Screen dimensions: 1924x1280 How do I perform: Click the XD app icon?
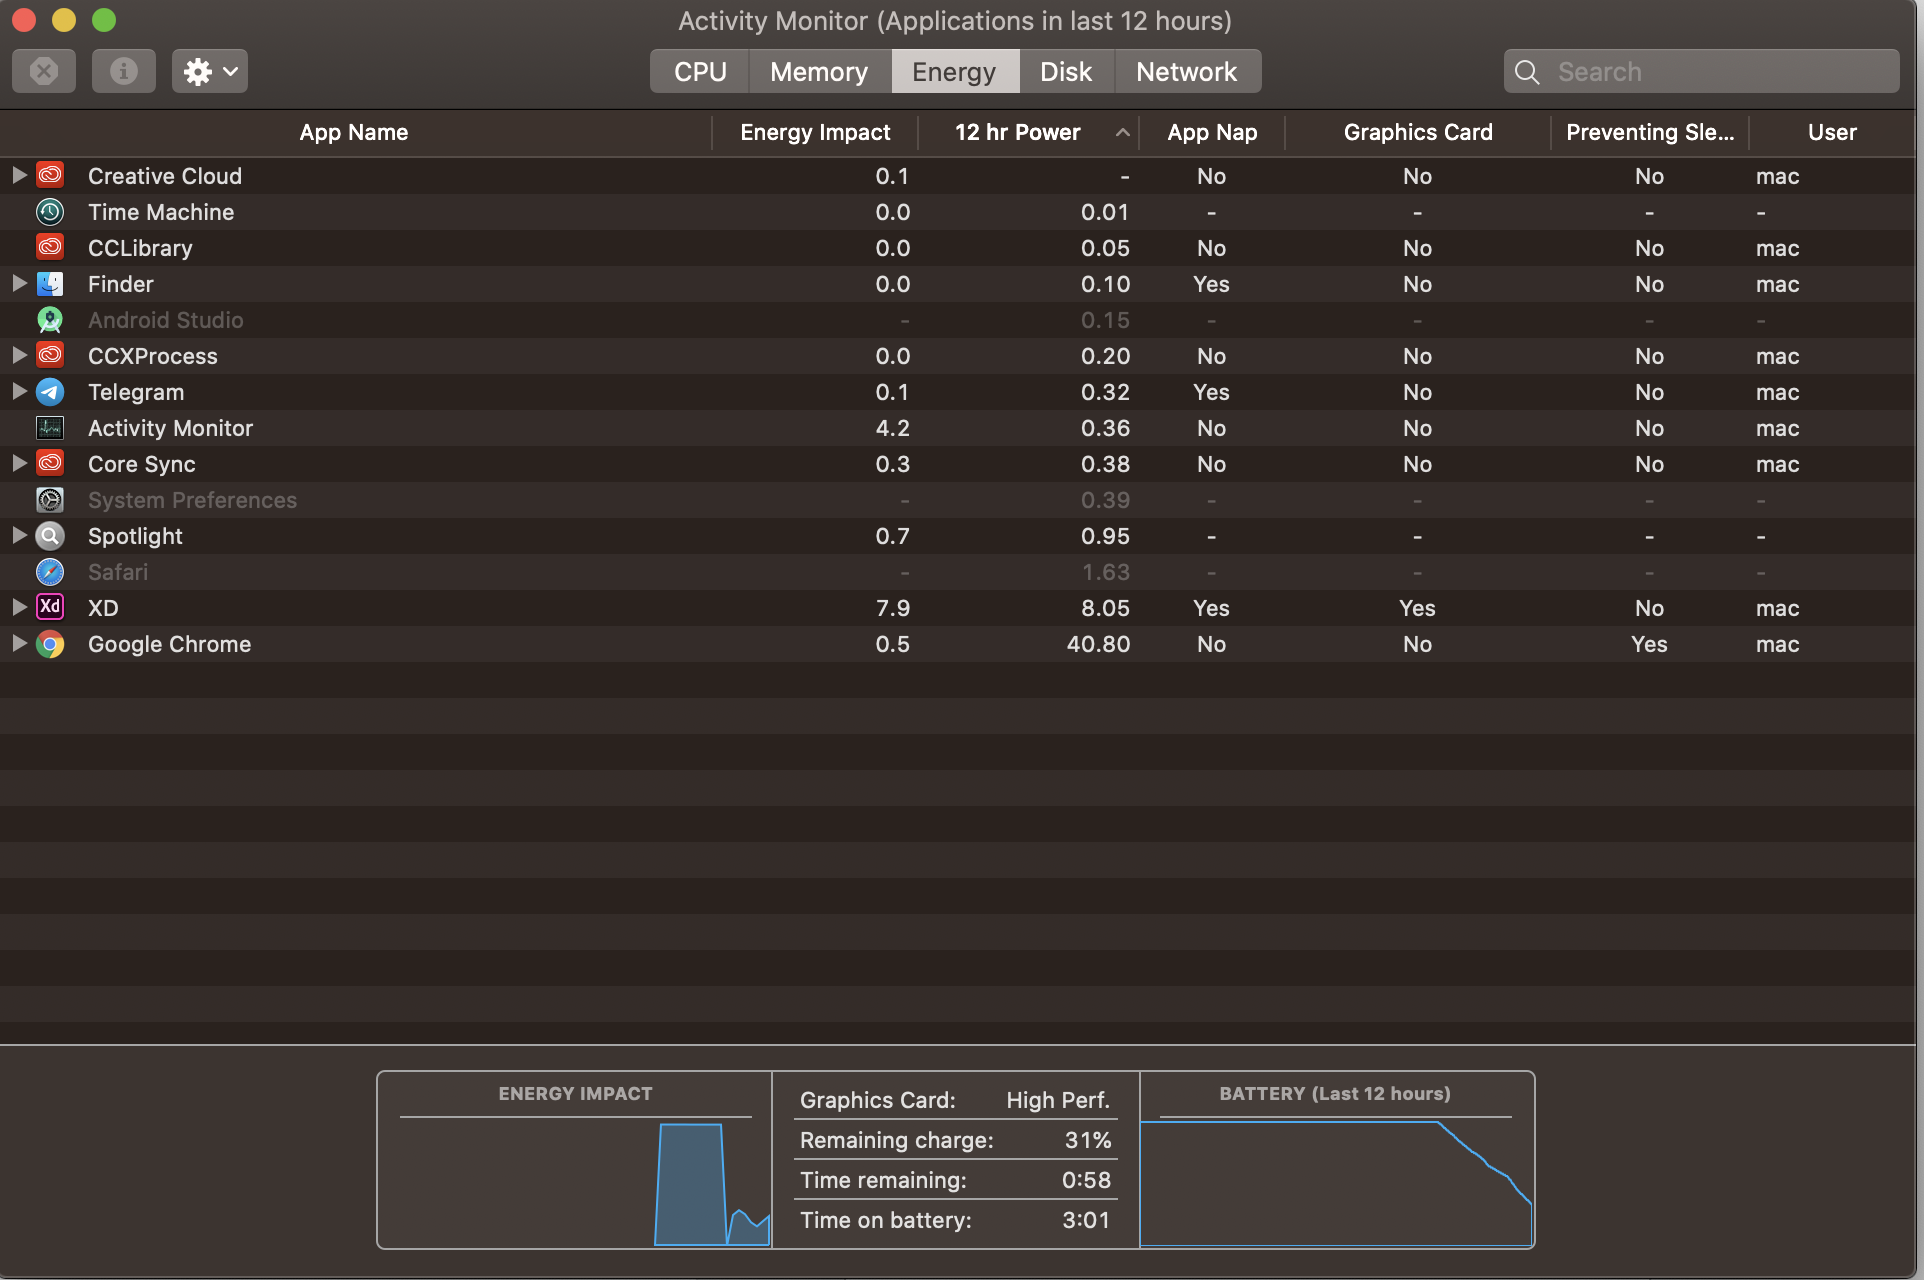pyautogui.click(x=50, y=607)
